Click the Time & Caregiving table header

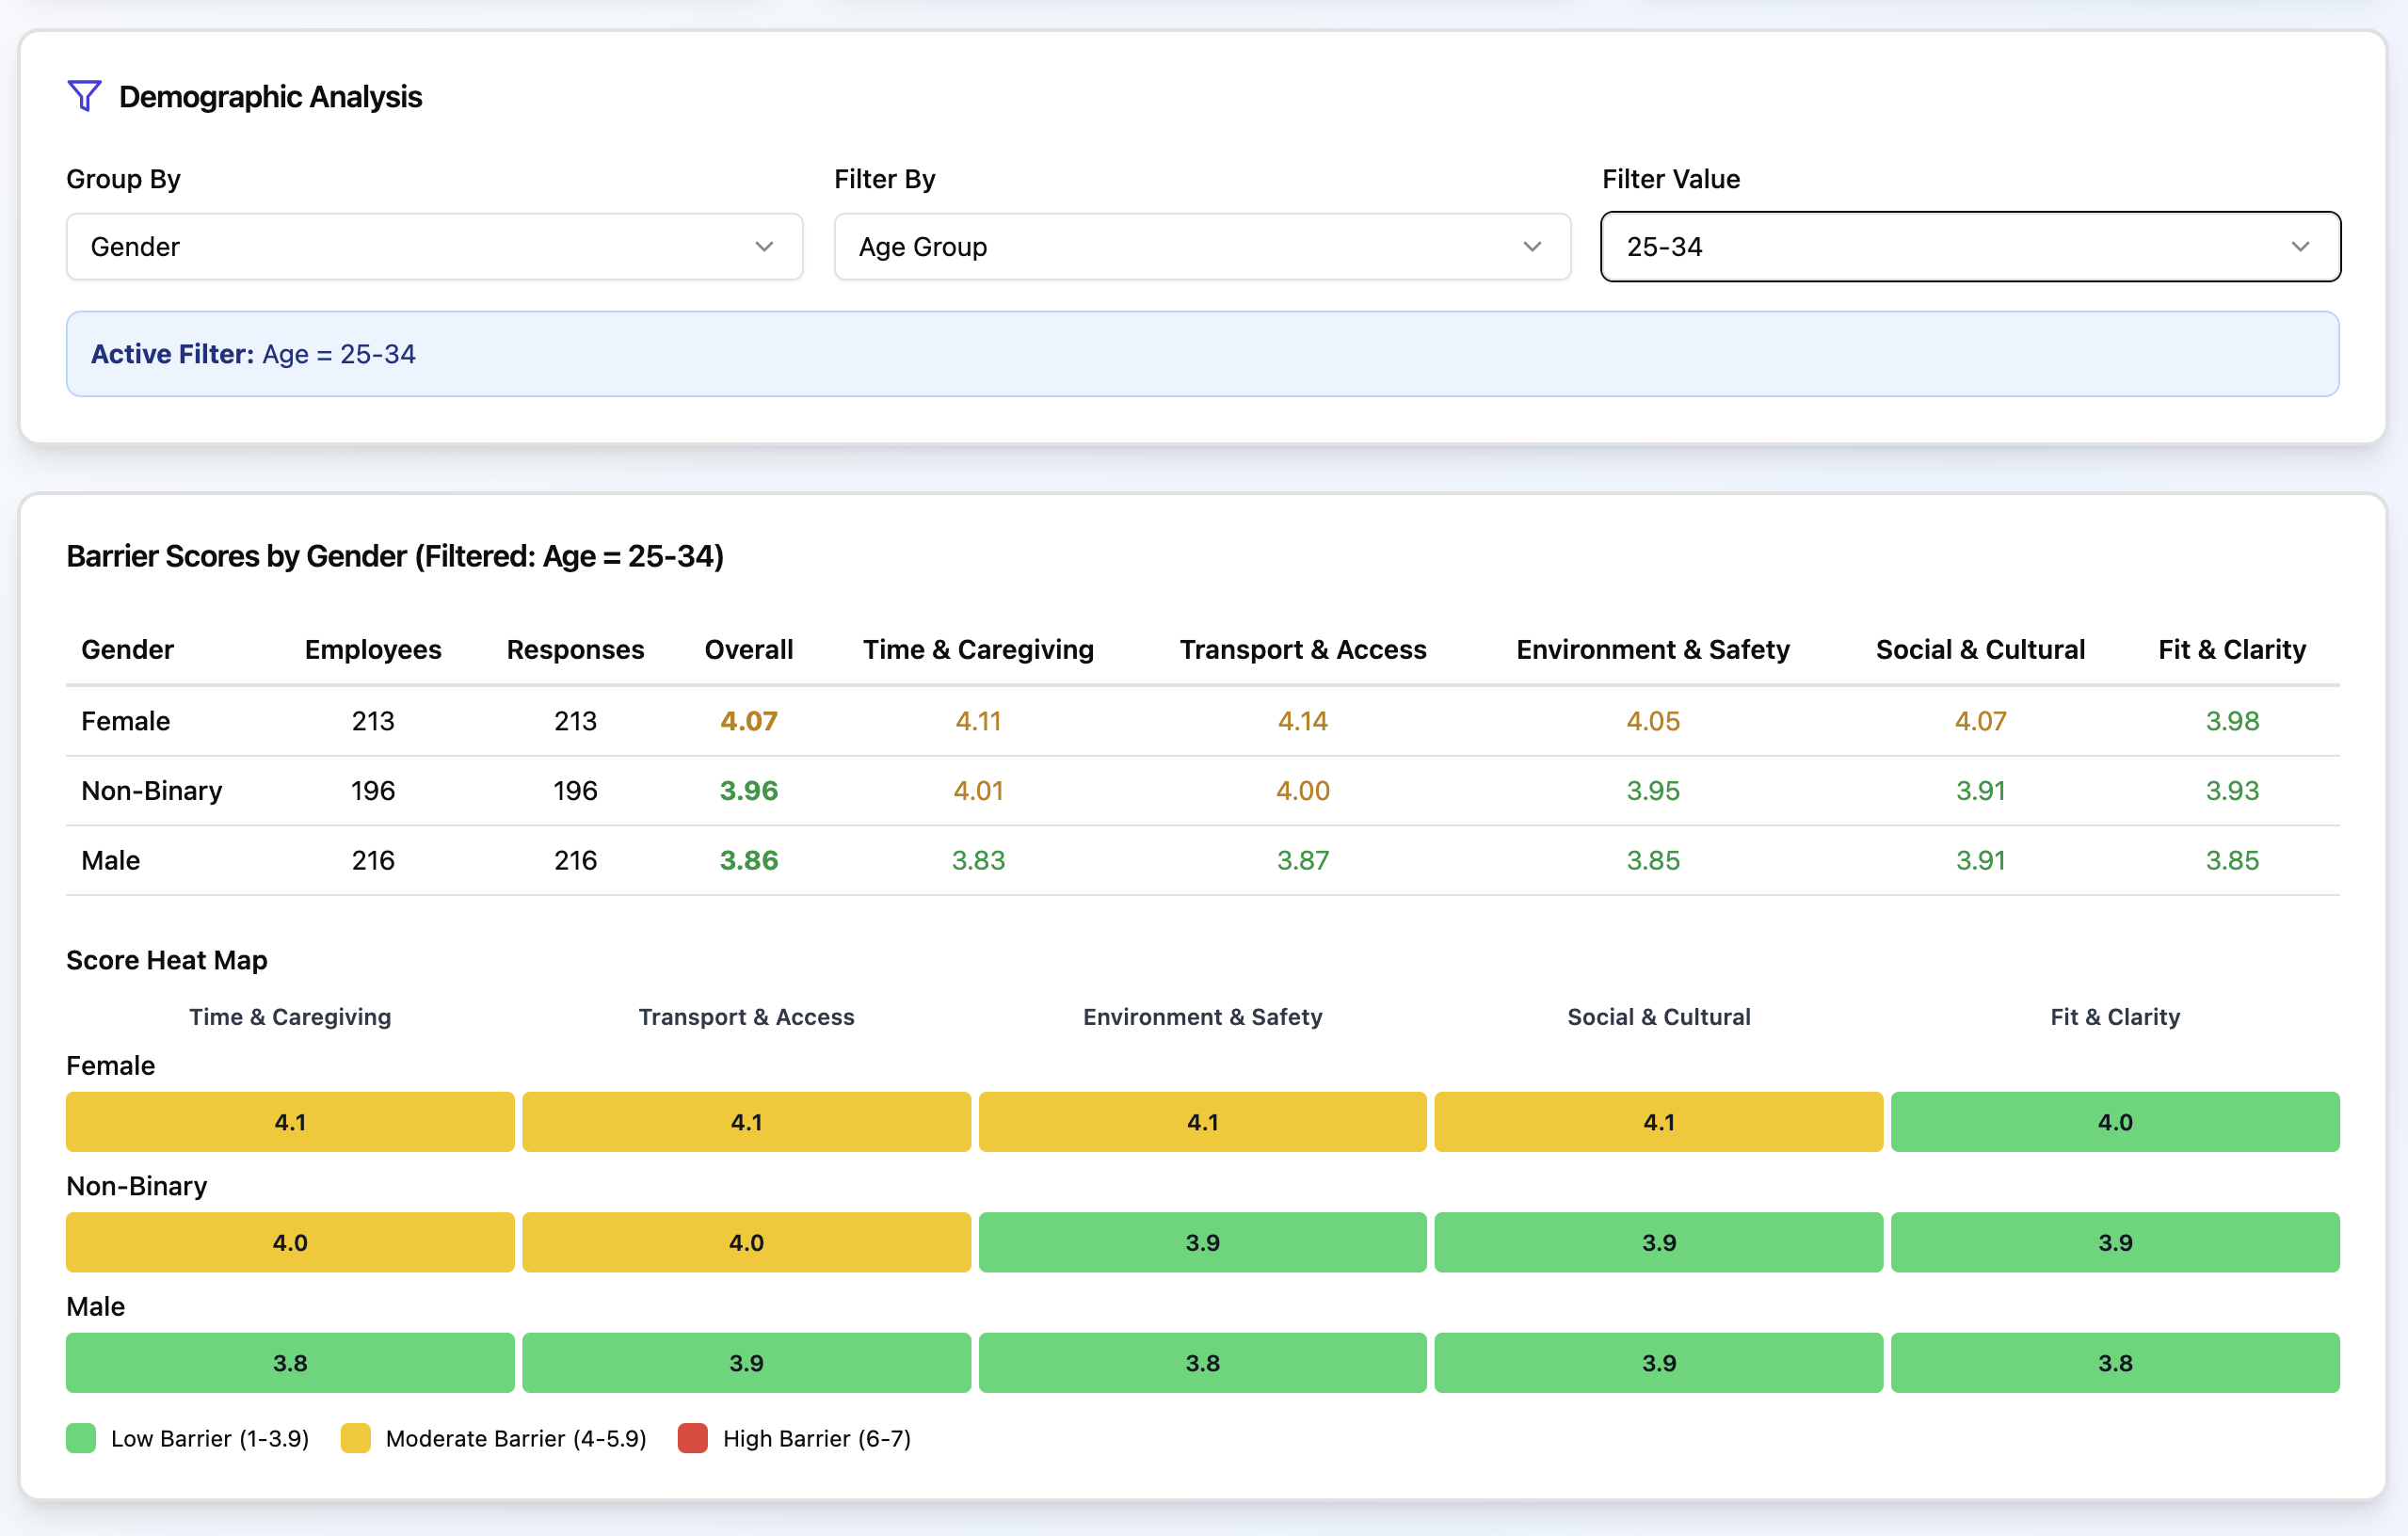pyautogui.click(x=977, y=650)
